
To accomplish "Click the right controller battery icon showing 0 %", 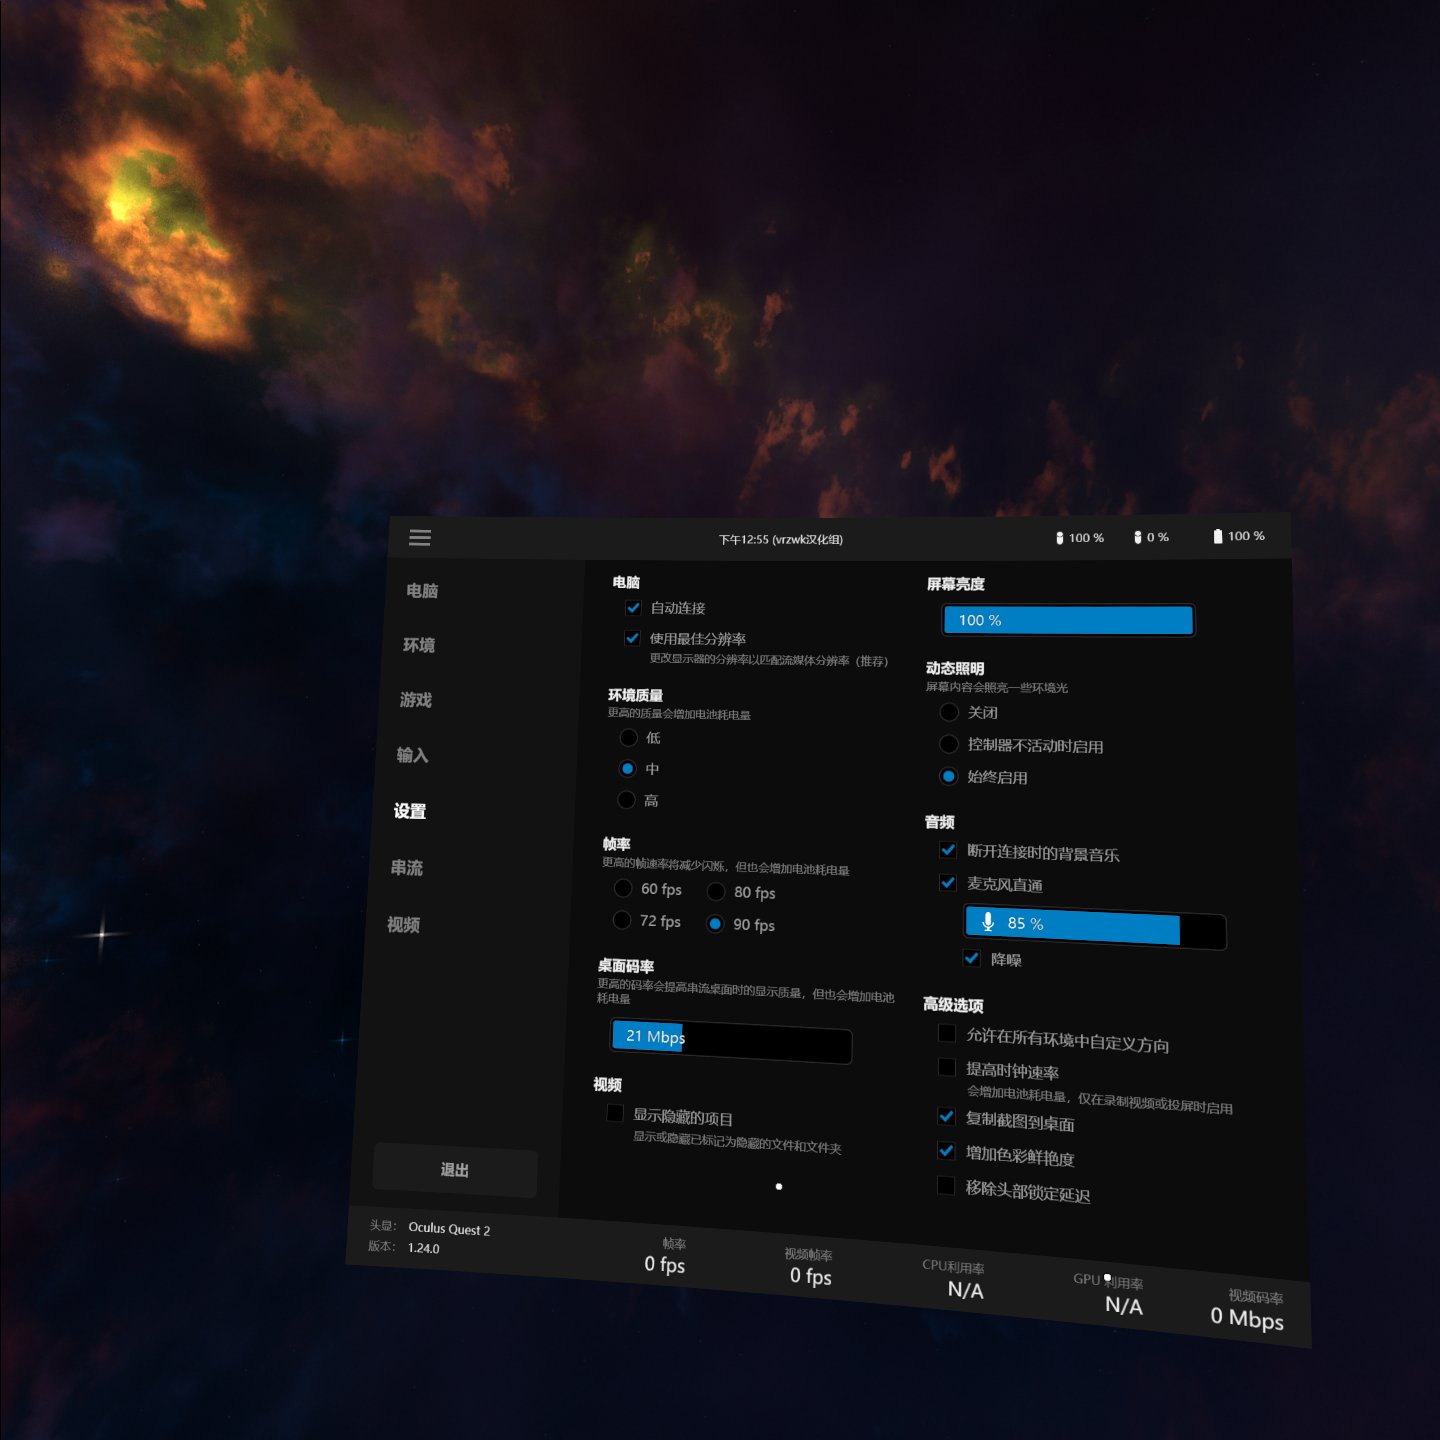I will pos(1138,537).
